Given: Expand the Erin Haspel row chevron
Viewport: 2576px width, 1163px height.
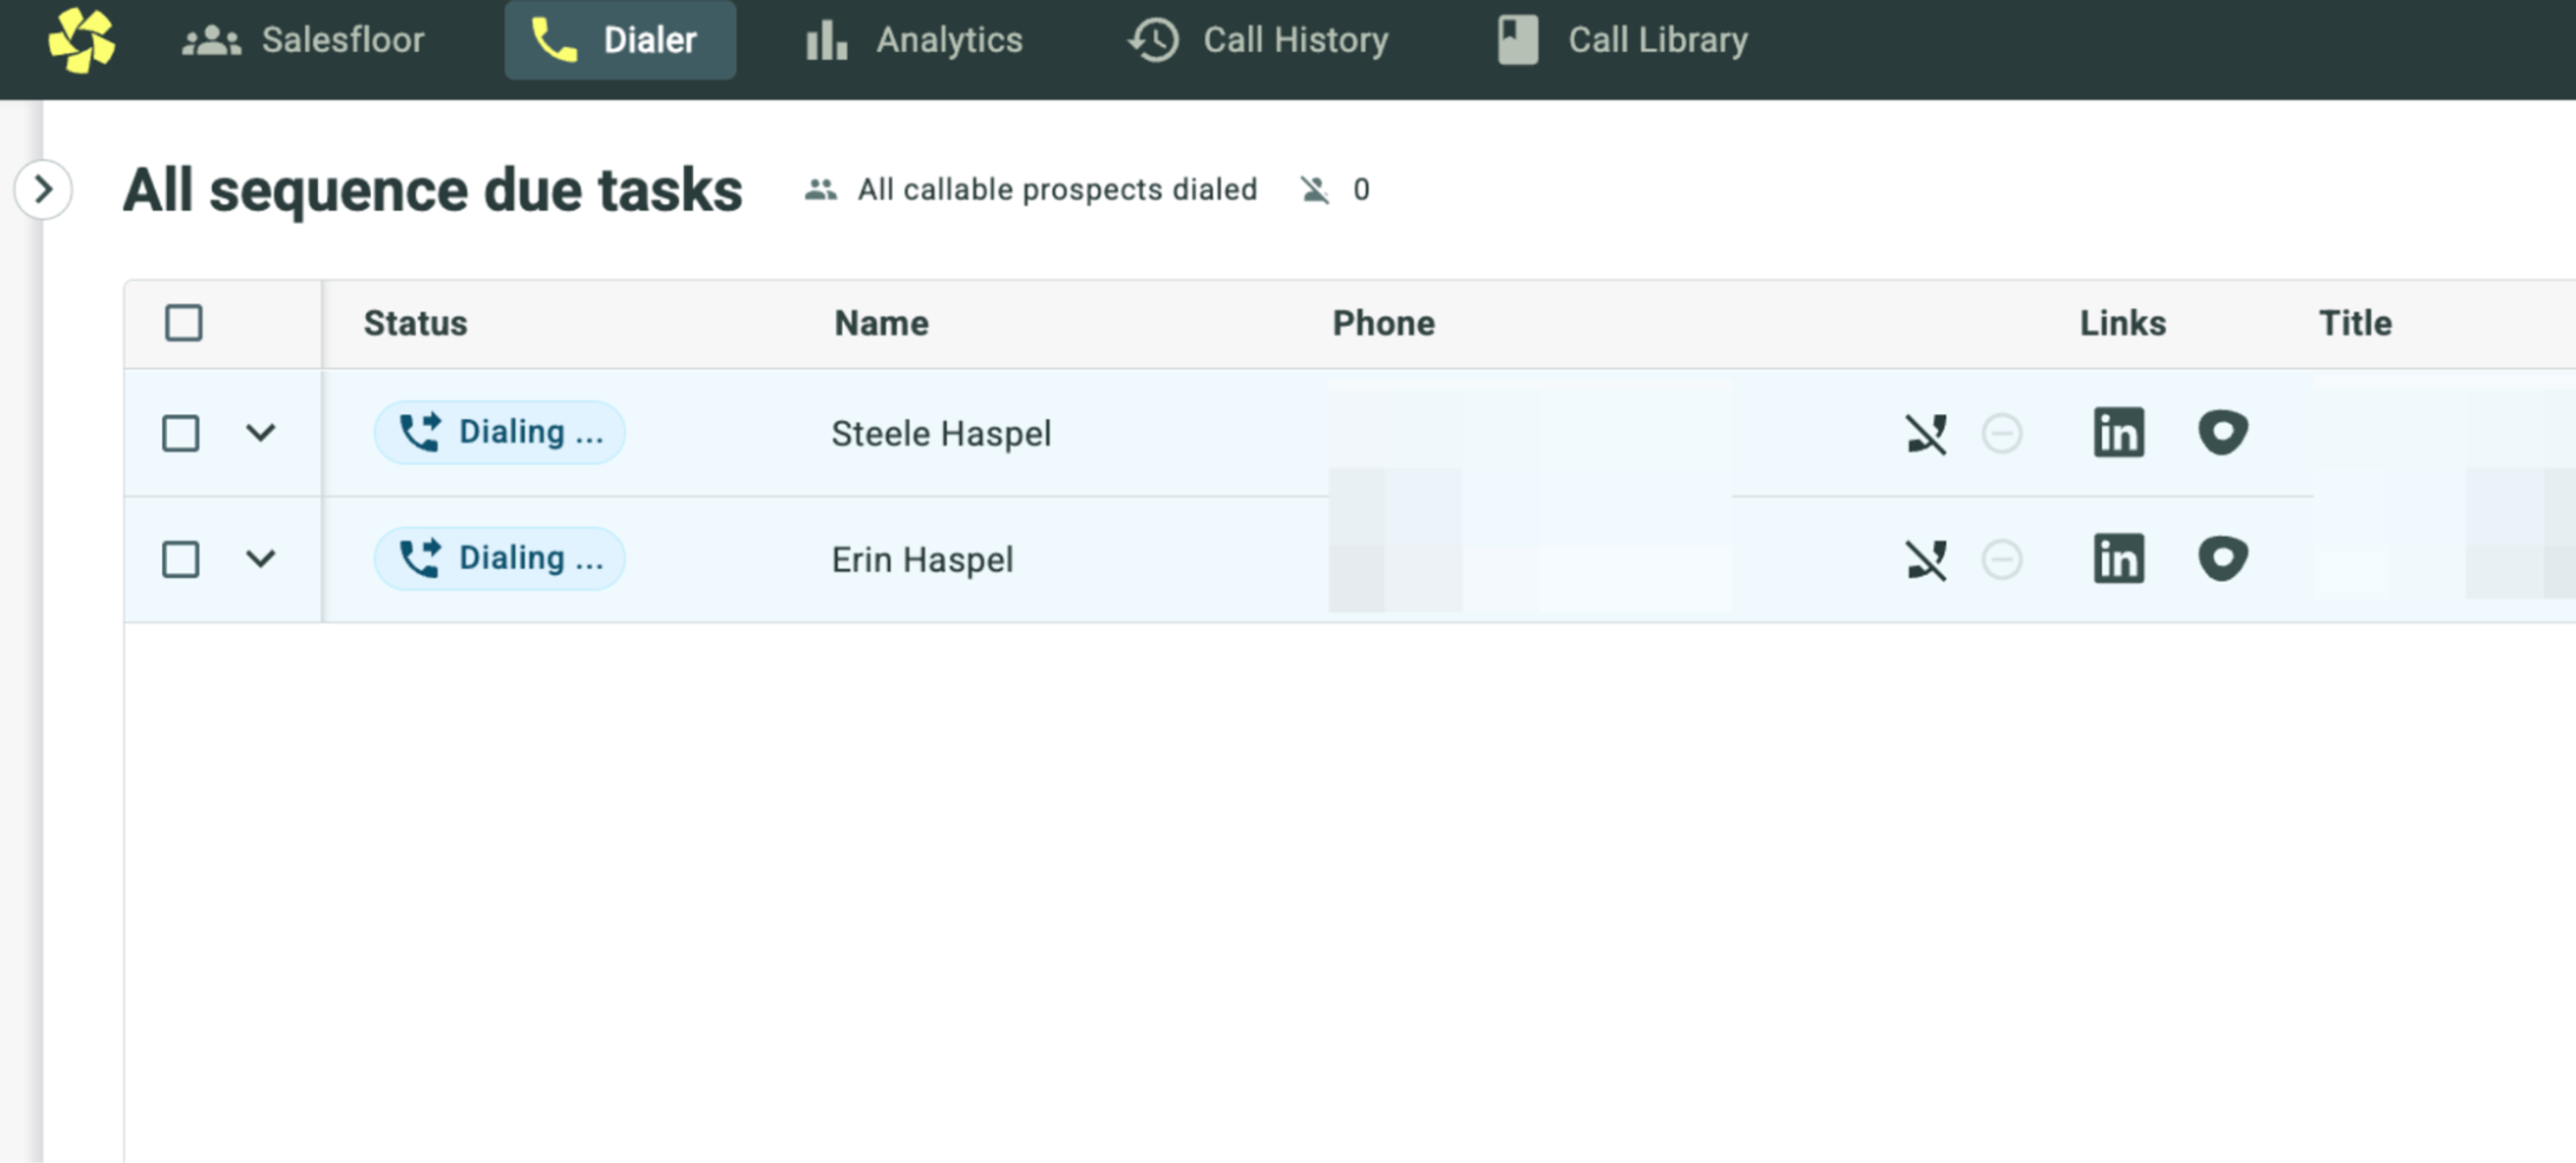Looking at the screenshot, I should (x=260, y=559).
